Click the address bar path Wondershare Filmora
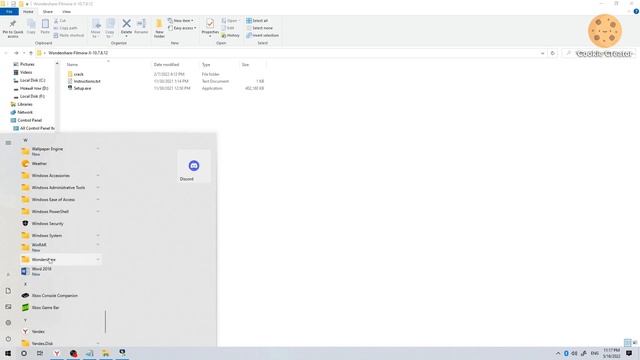 [x=78, y=53]
